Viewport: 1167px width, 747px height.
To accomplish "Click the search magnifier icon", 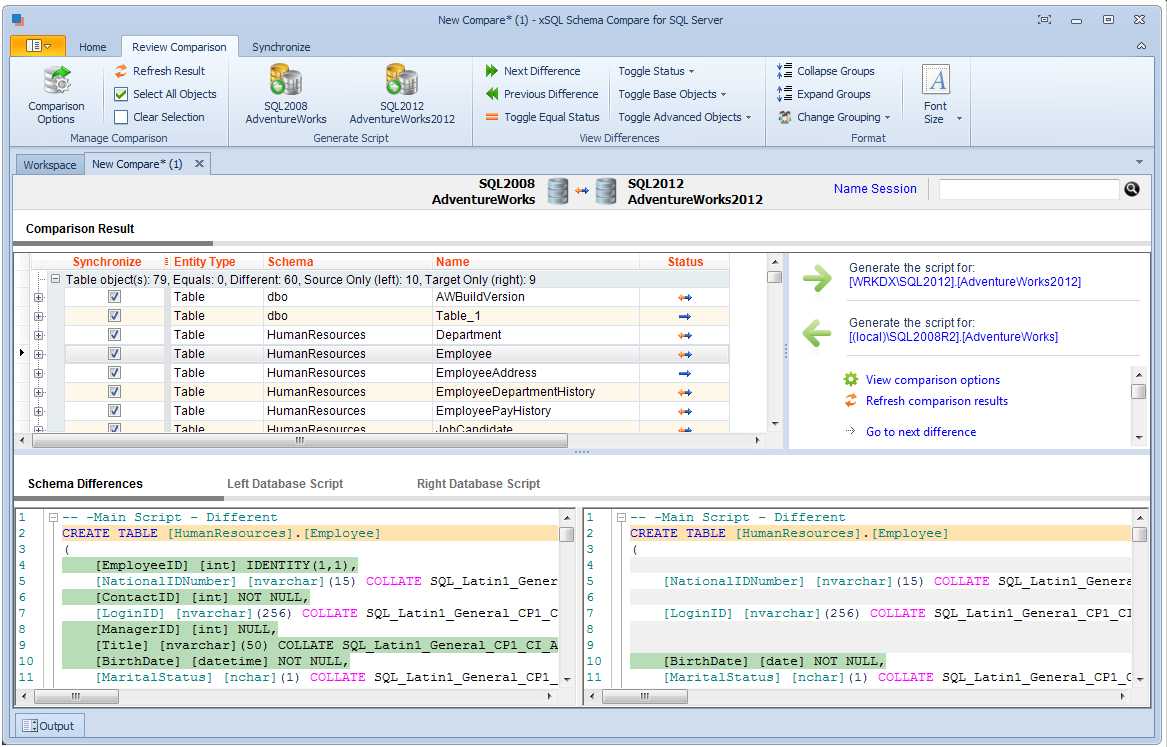I will click(1131, 189).
